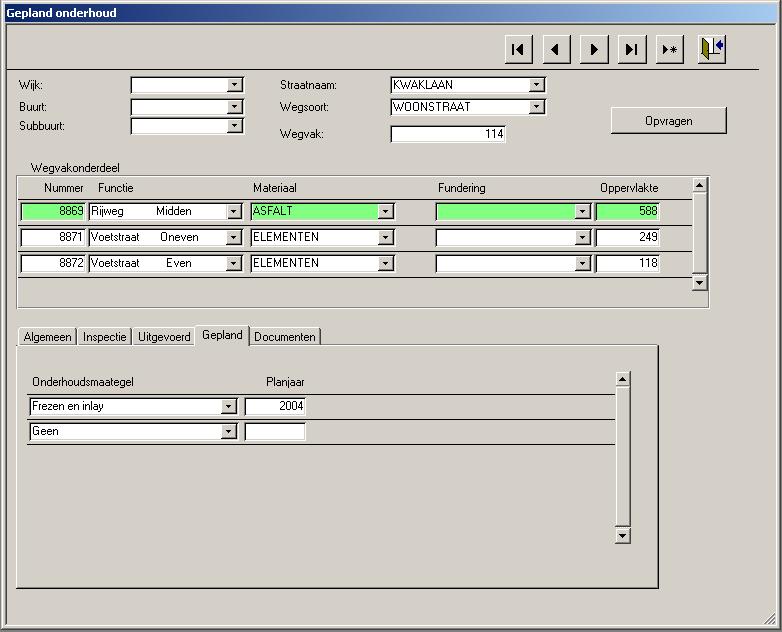
Task: Open the Documenten tab
Action: [x=285, y=337]
